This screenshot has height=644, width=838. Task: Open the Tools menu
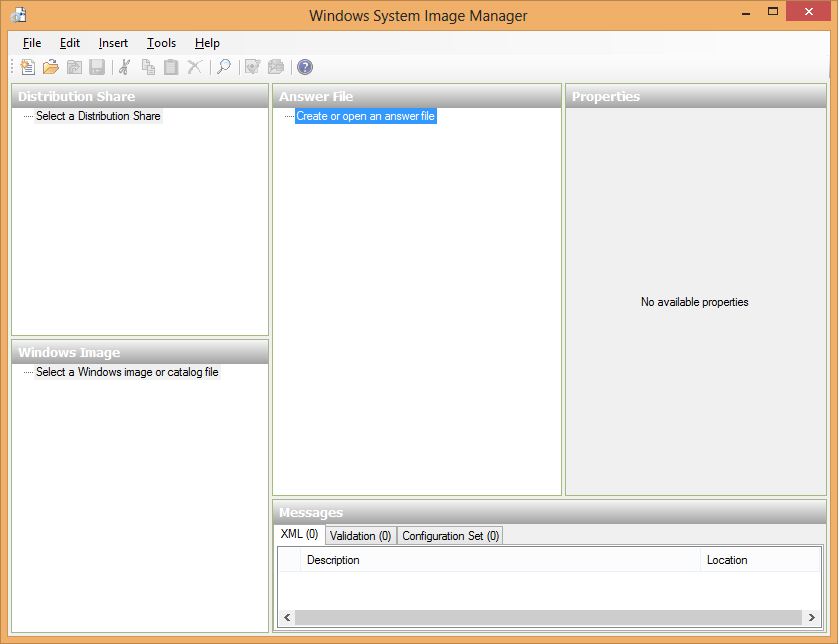point(161,43)
